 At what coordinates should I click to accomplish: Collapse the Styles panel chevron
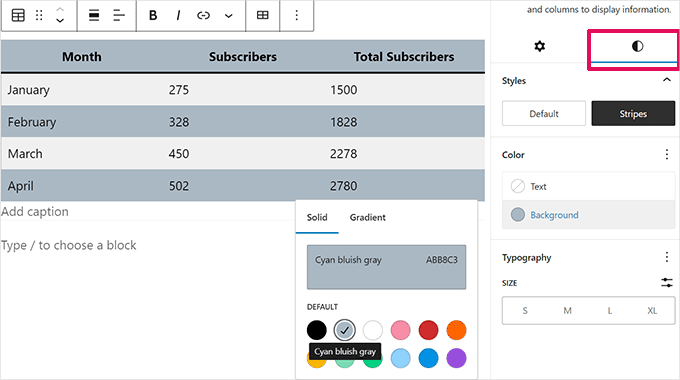click(x=667, y=80)
